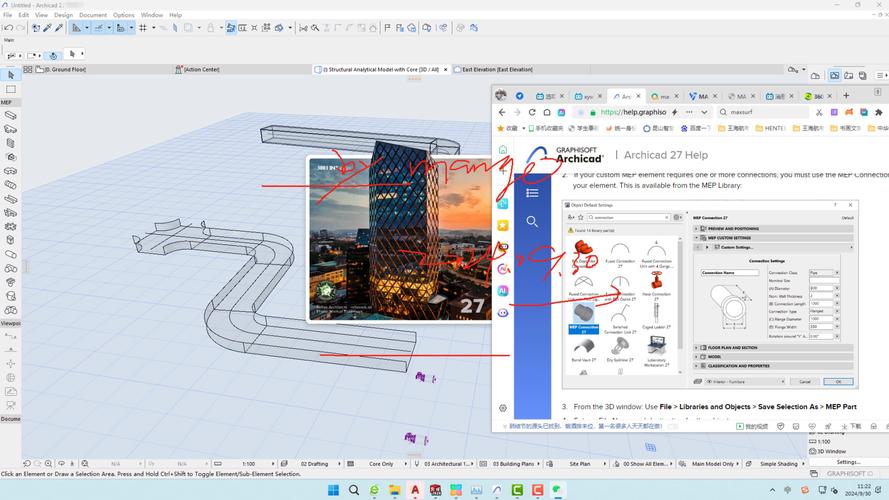Open the Design menu
Image resolution: width=889 pixels, height=500 pixels.
[64, 15]
